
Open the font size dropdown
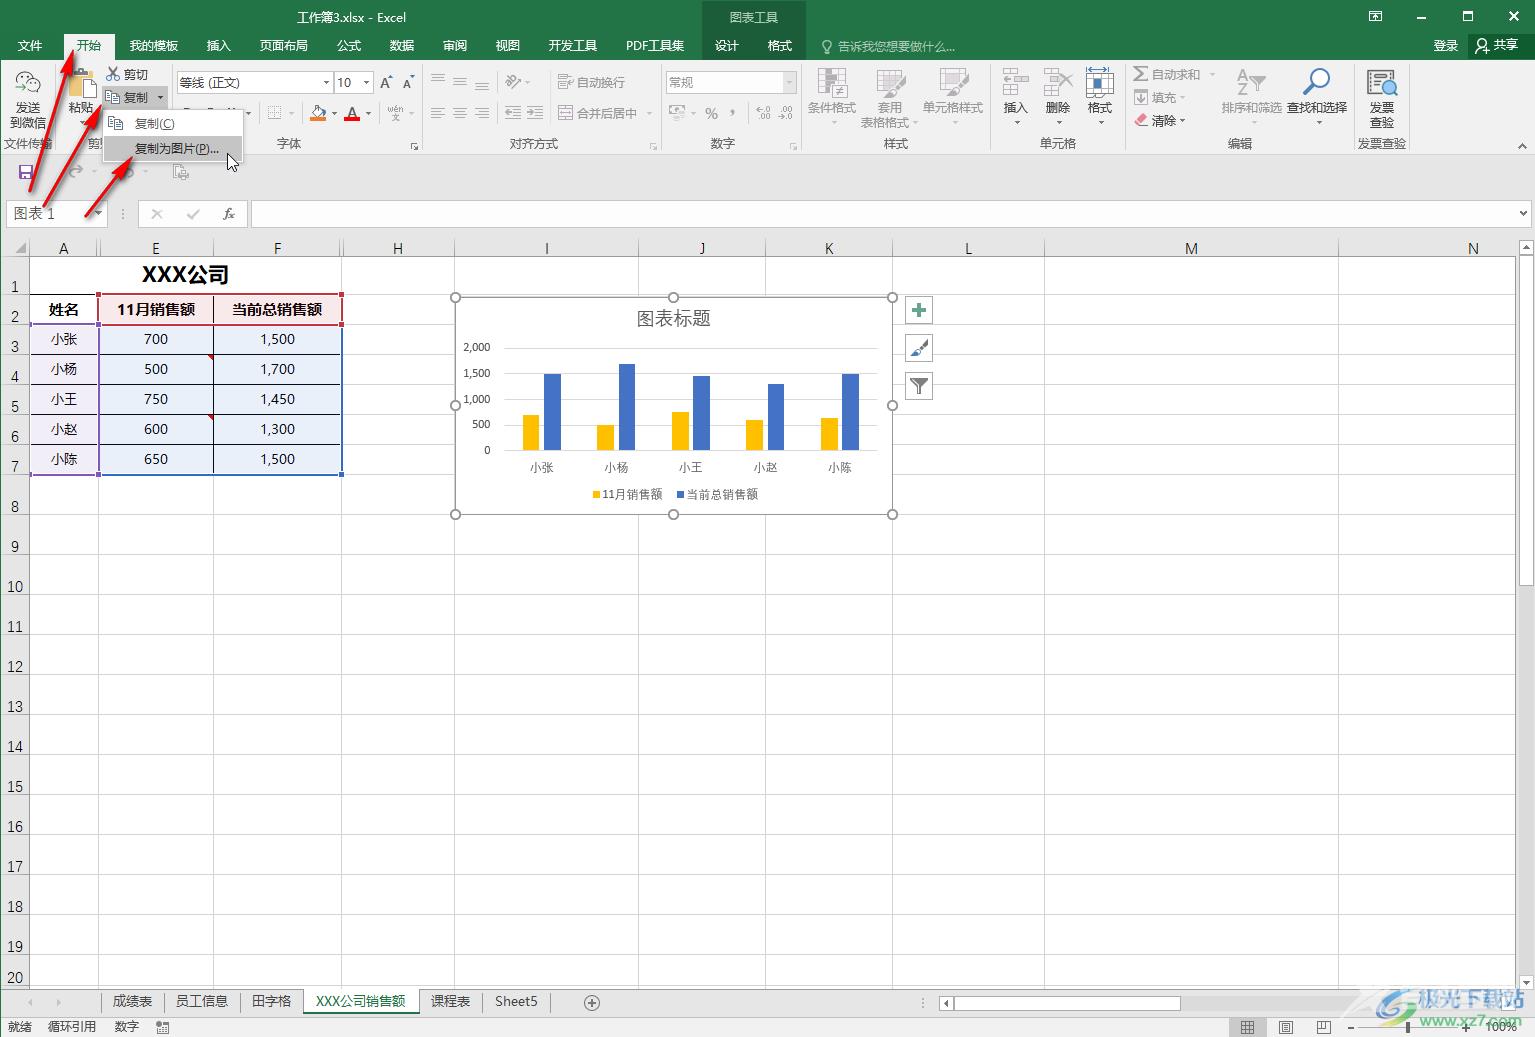pos(367,82)
